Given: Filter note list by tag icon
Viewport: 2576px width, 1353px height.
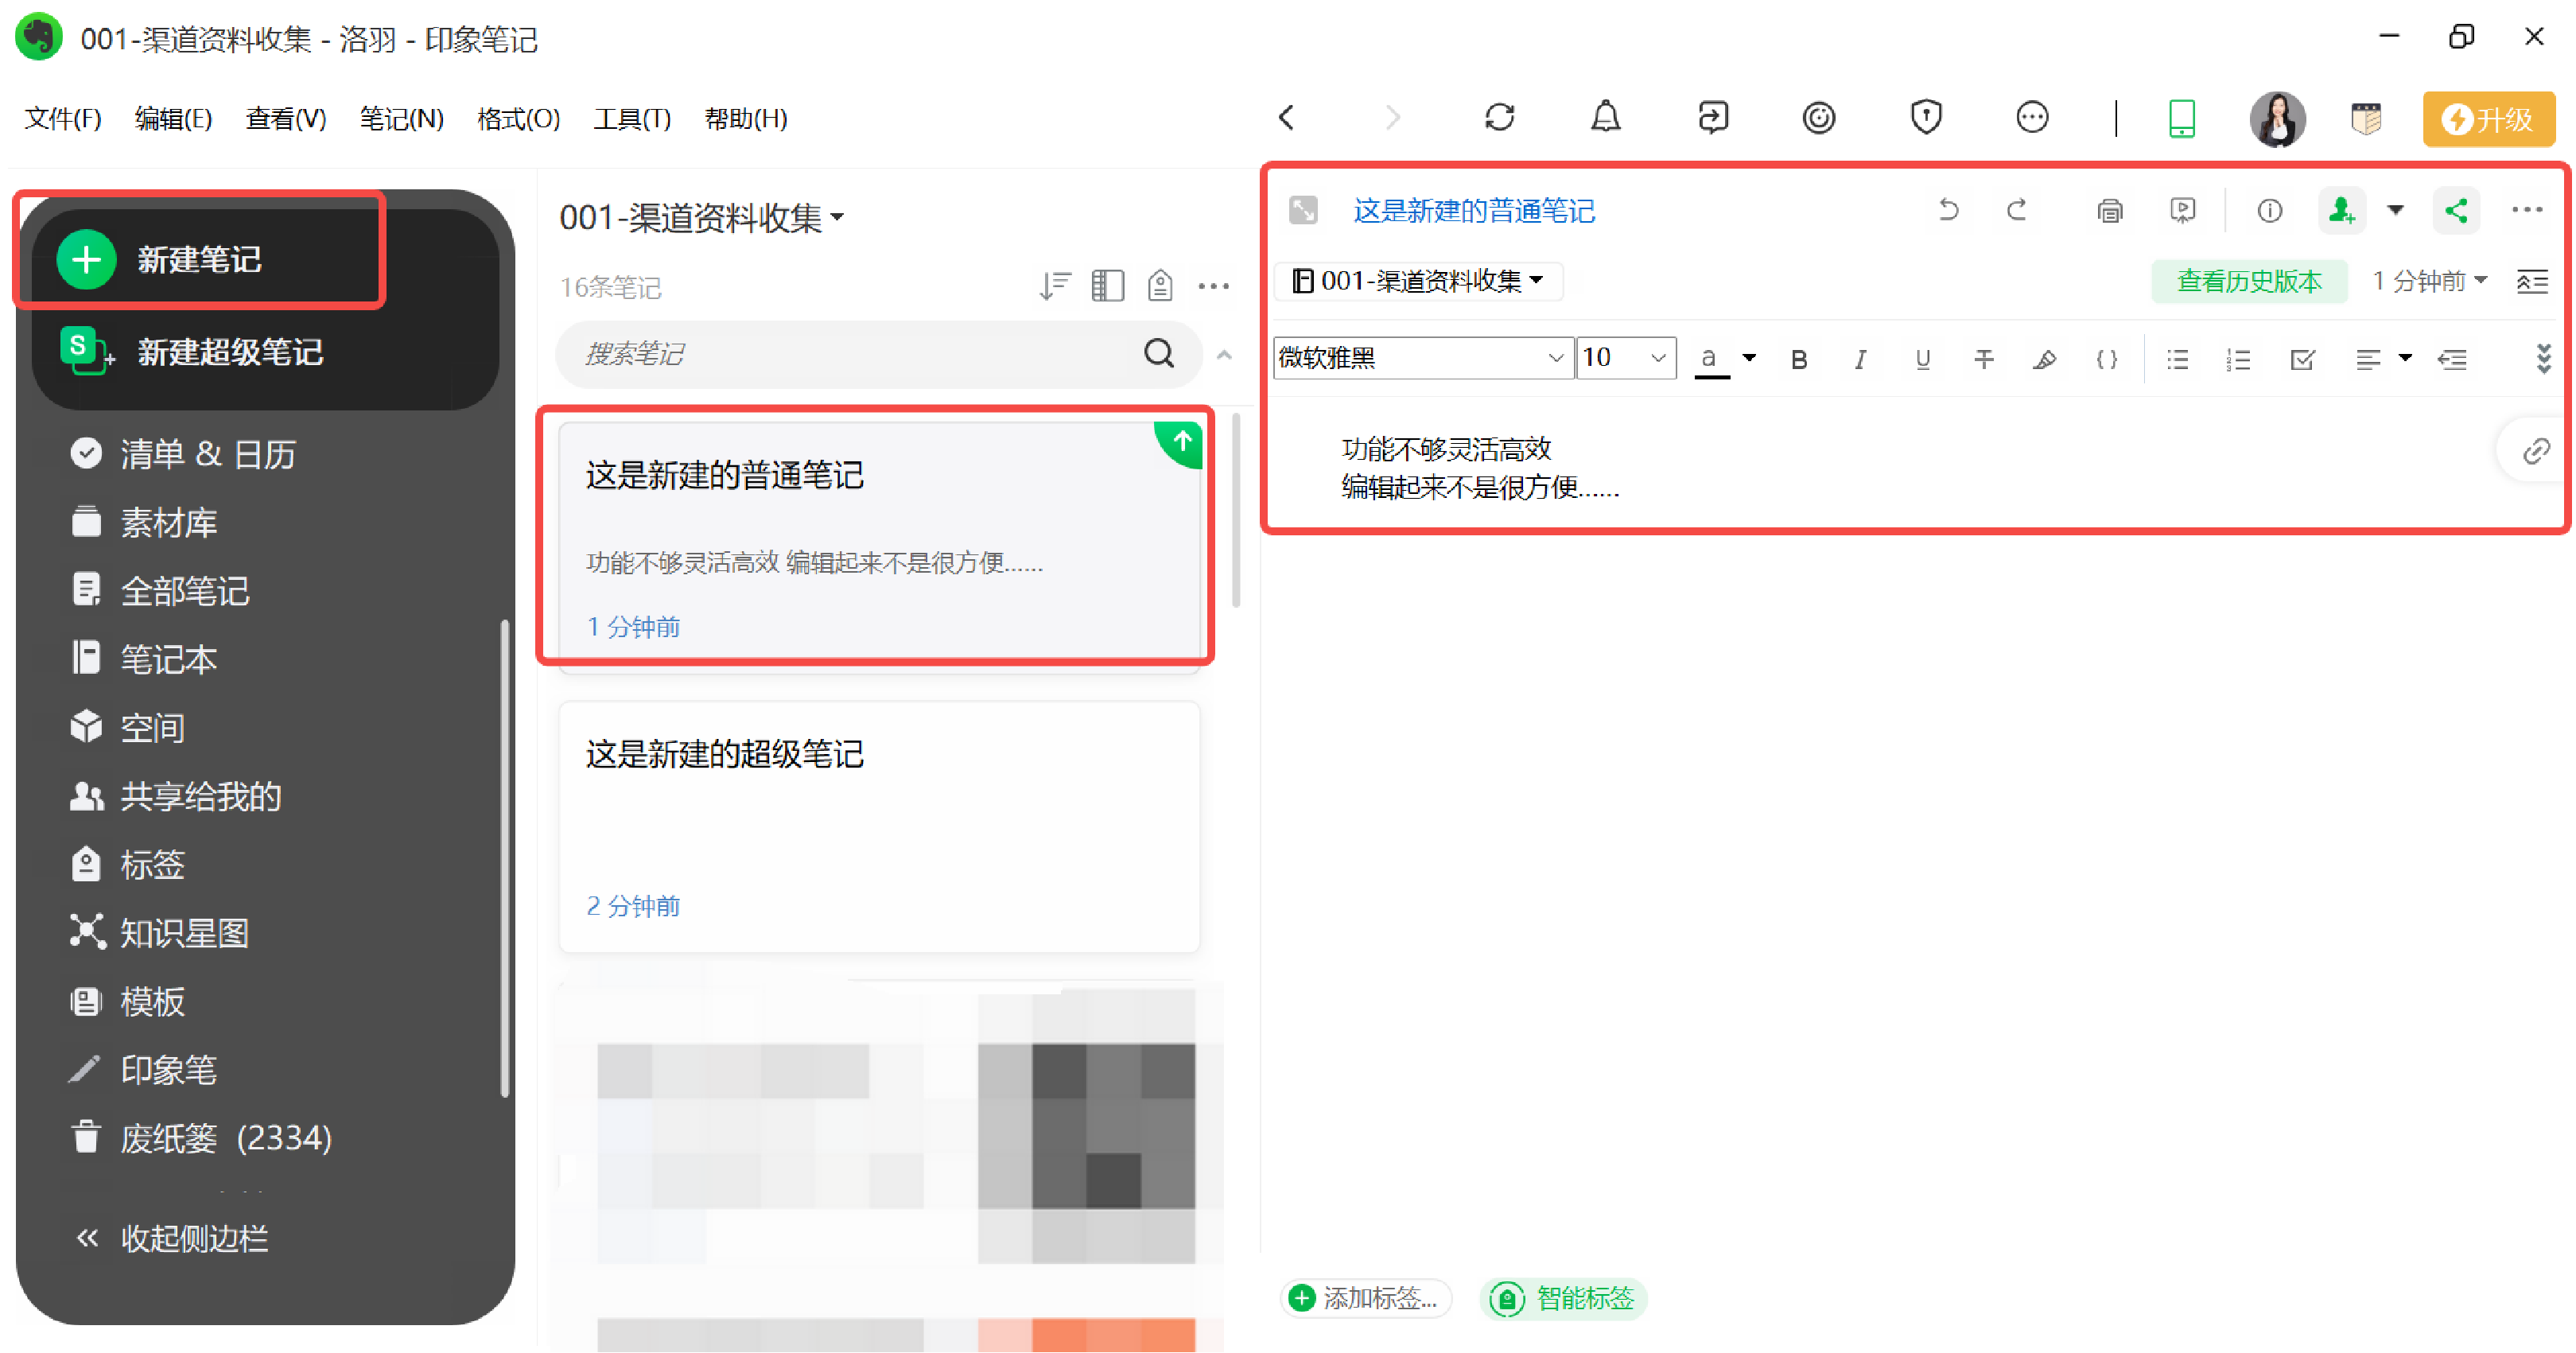Looking at the screenshot, I should point(1159,286).
